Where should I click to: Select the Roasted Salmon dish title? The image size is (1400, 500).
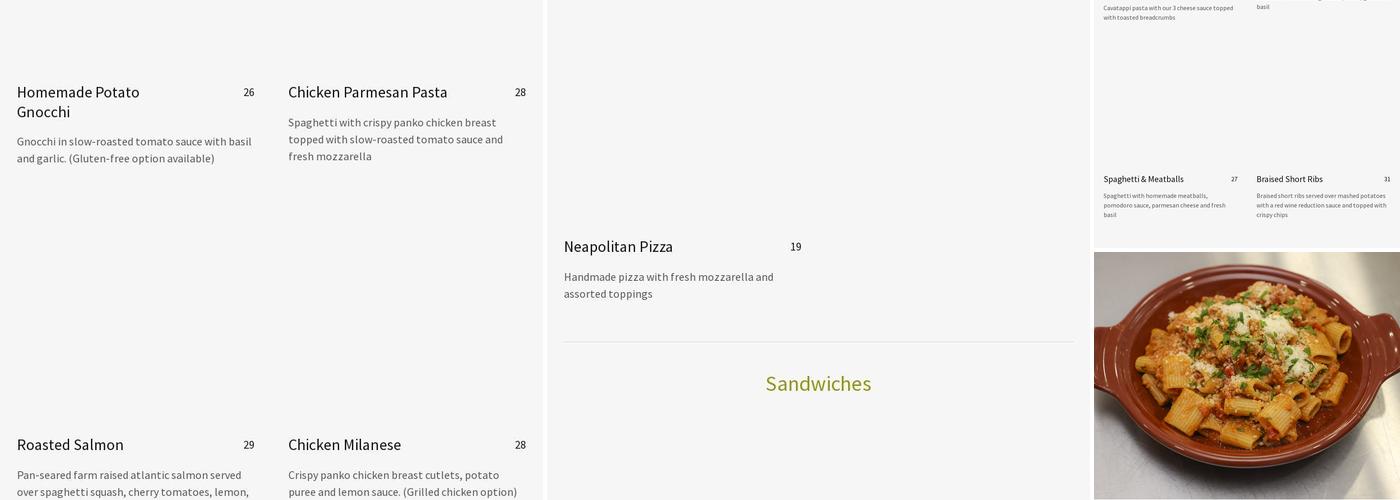(70, 445)
